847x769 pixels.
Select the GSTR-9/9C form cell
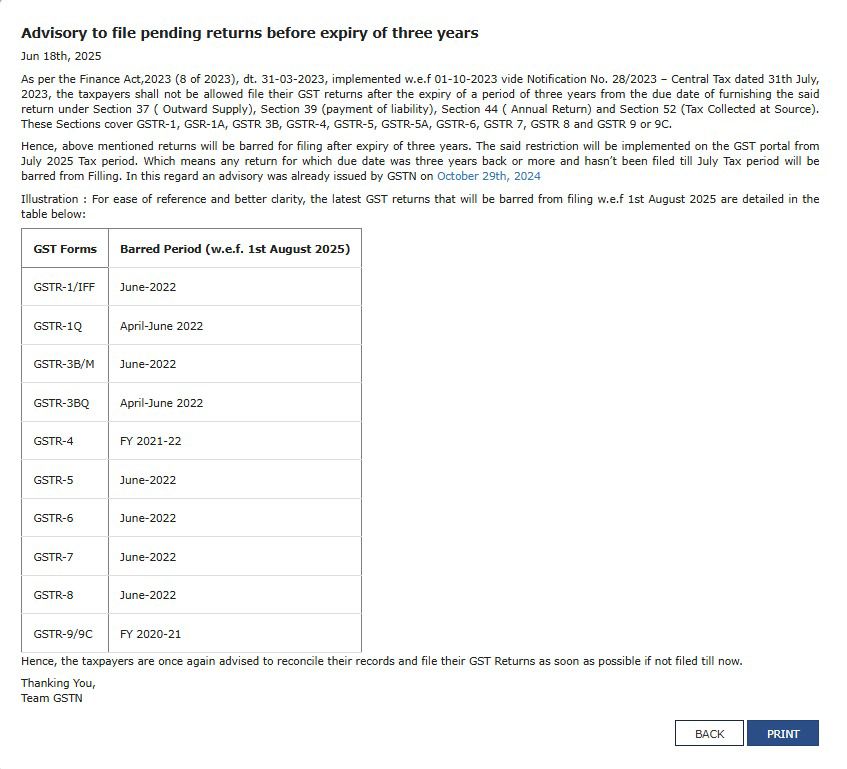click(63, 634)
